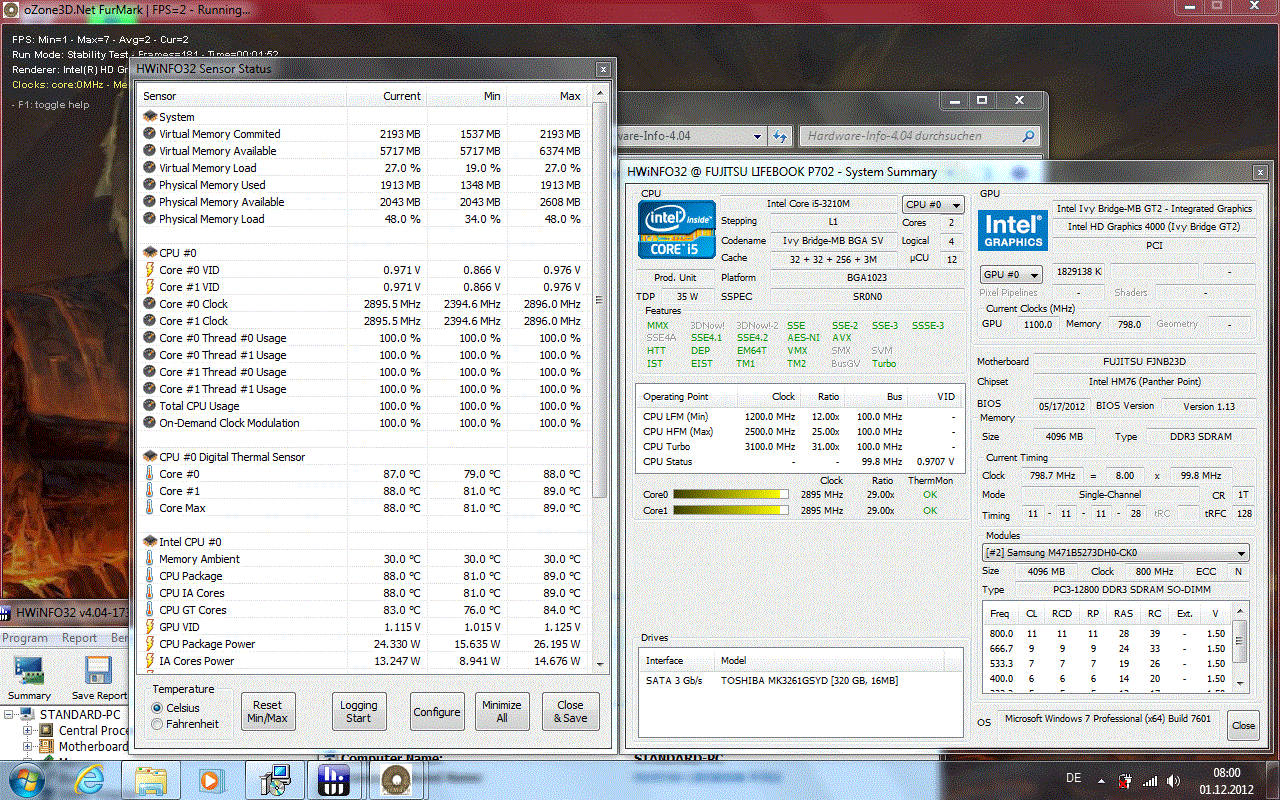The image size is (1280, 800).
Task: Click the Sensor Status vertical scrollbar thumb
Action: (x=600, y=299)
